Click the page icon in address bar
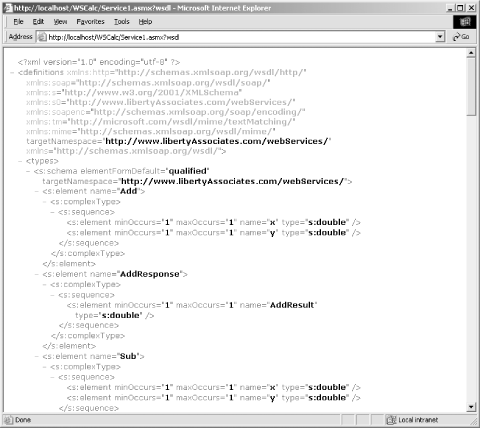This screenshot has width=481, height=428. 42,37
